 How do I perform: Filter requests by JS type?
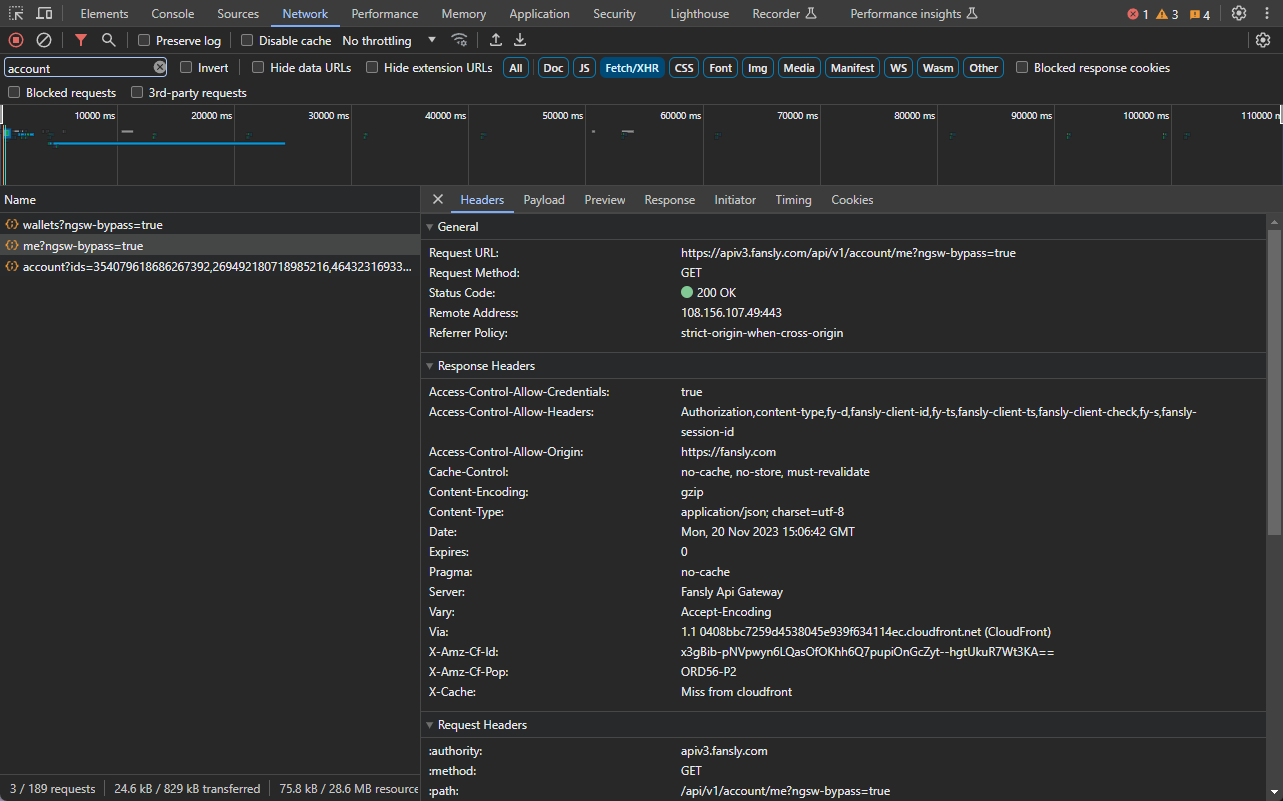point(584,68)
